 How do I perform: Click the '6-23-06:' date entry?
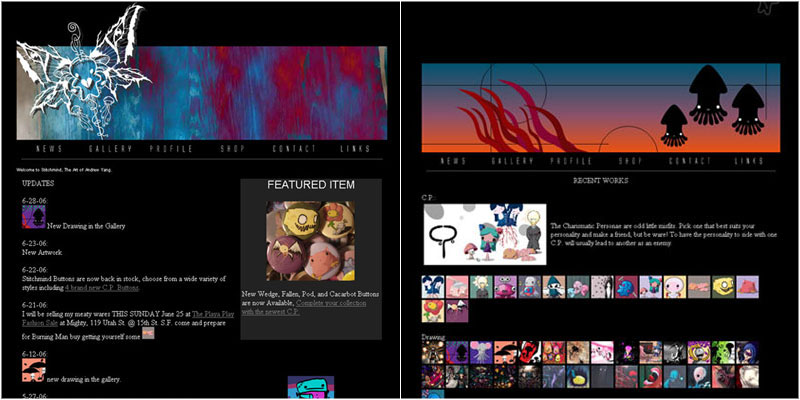[35, 243]
